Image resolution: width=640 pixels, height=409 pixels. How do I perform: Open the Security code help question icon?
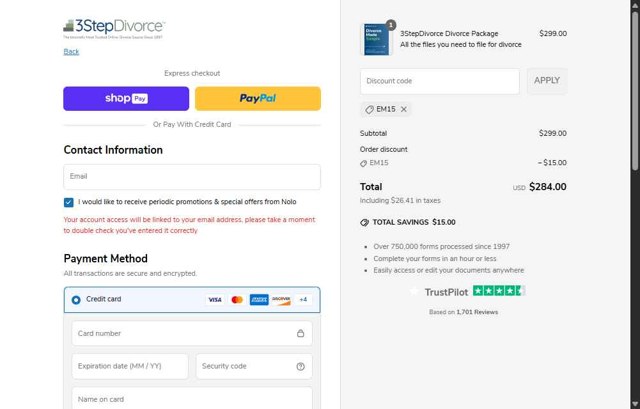[x=300, y=366]
